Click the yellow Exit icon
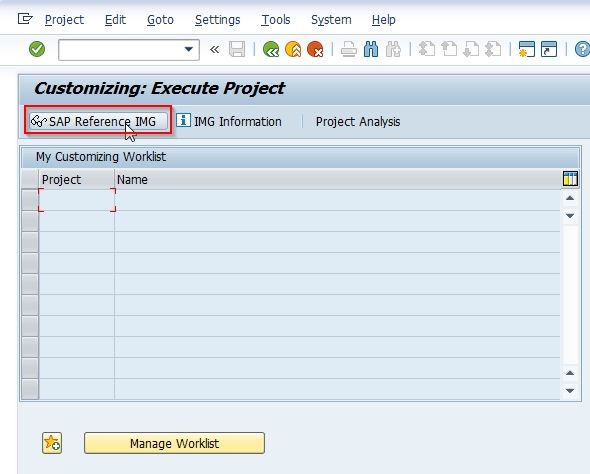 point(293,49)
